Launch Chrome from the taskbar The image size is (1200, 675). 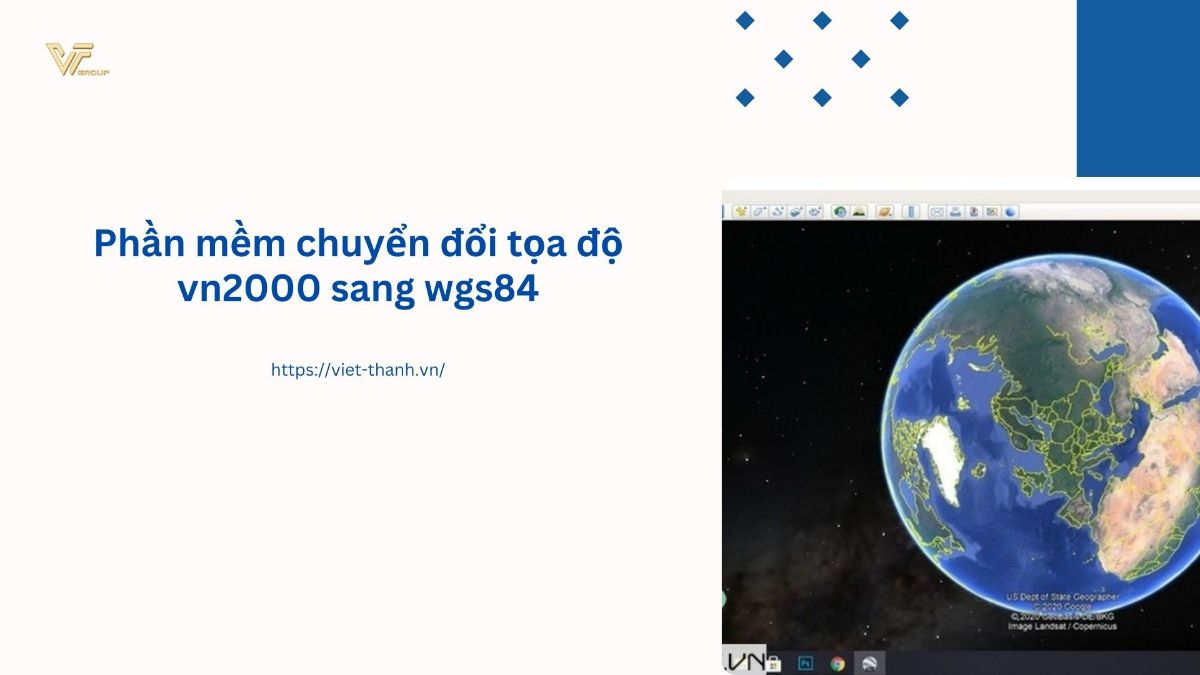[838, 662]
